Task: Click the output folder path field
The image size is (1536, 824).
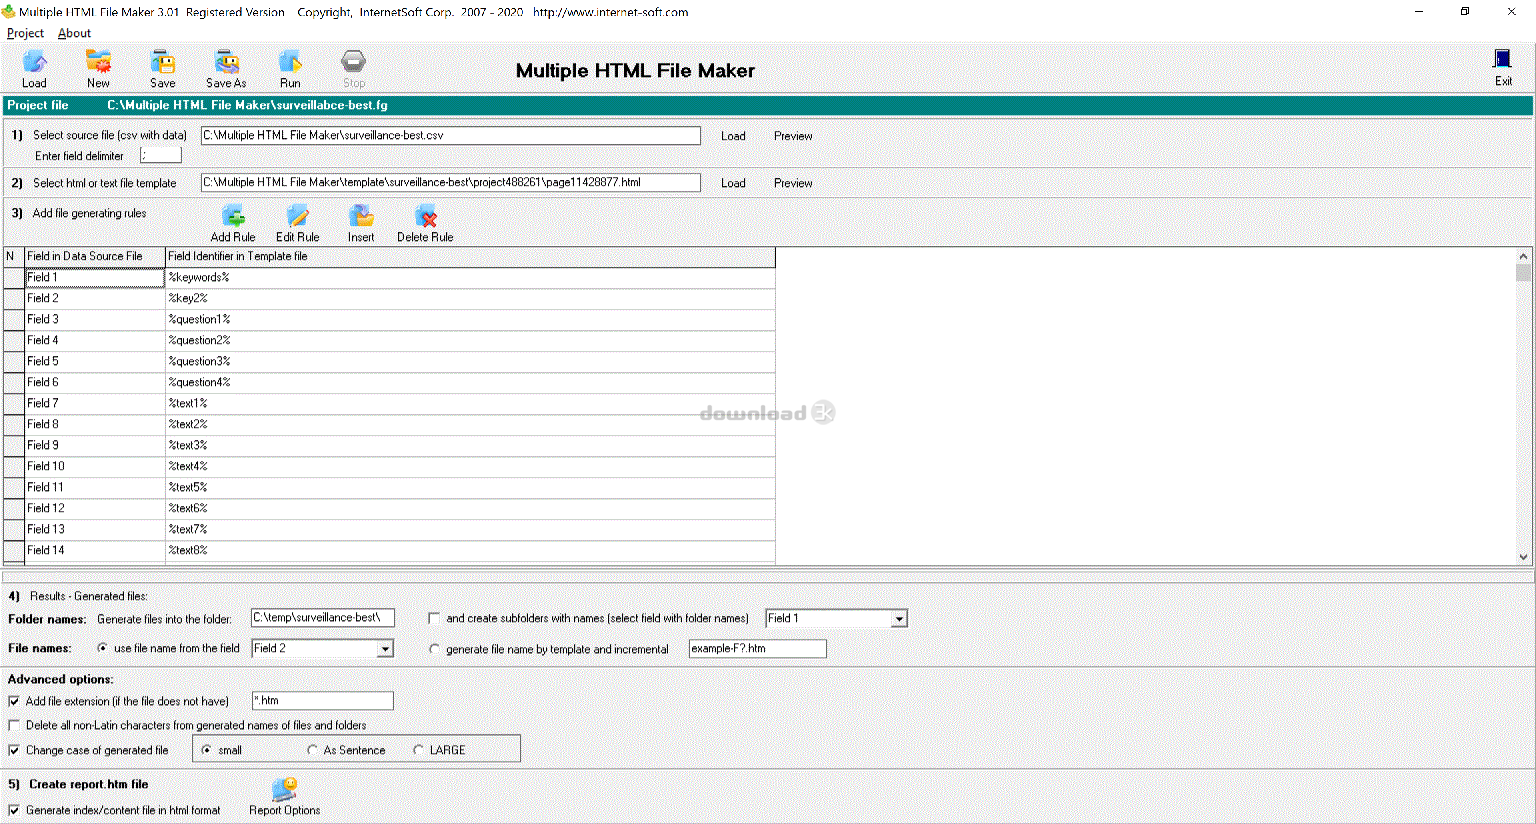Action: coord(322,618)
